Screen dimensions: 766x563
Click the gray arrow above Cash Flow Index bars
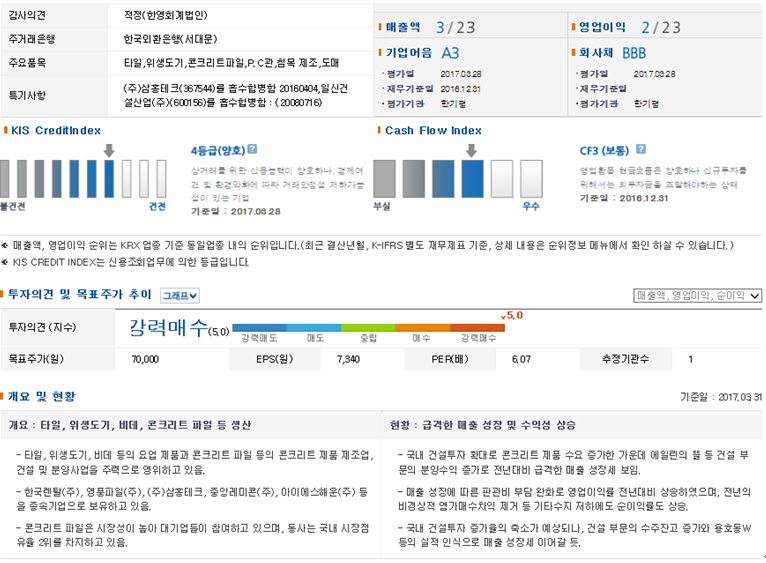click(x=471, y=151)
